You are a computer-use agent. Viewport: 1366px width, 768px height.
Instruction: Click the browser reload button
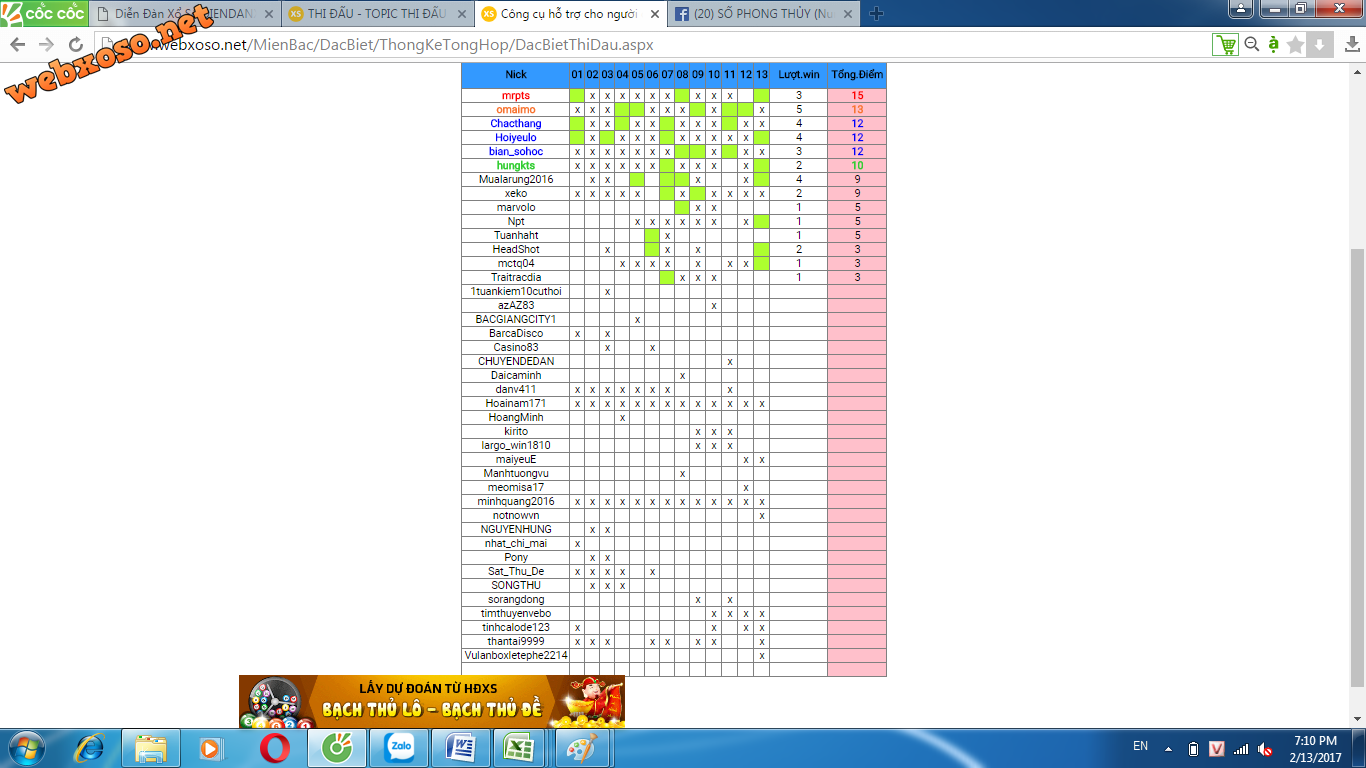pyautogui.click(x=76, y=45)
